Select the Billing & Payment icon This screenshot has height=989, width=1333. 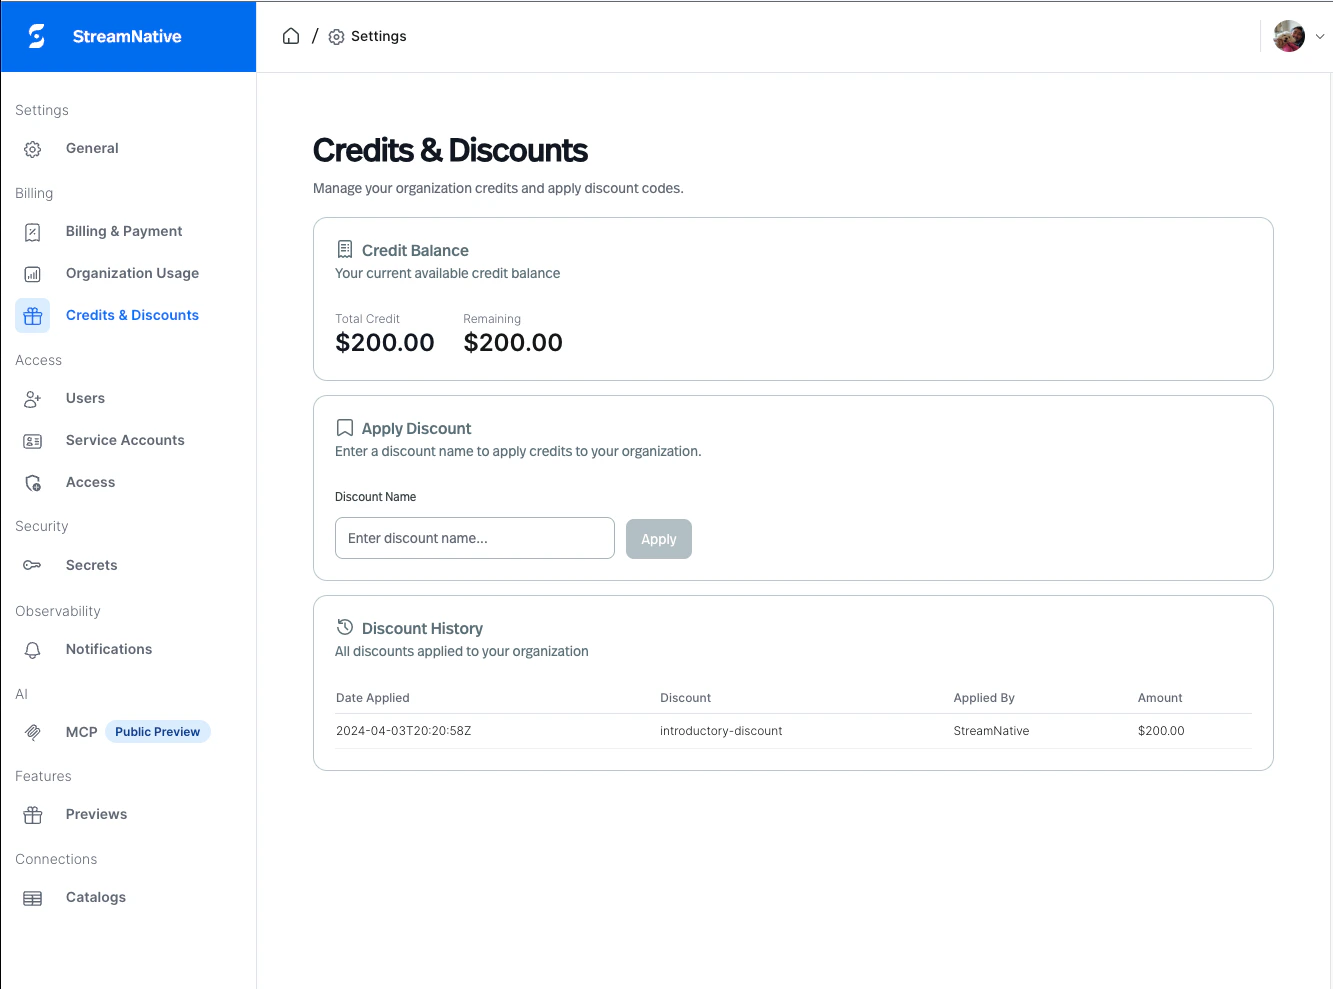[x=32, y=231]
